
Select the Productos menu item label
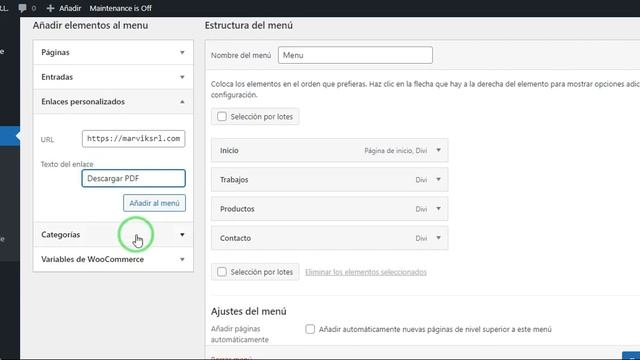pyautogui.click(x=237, y=209)
